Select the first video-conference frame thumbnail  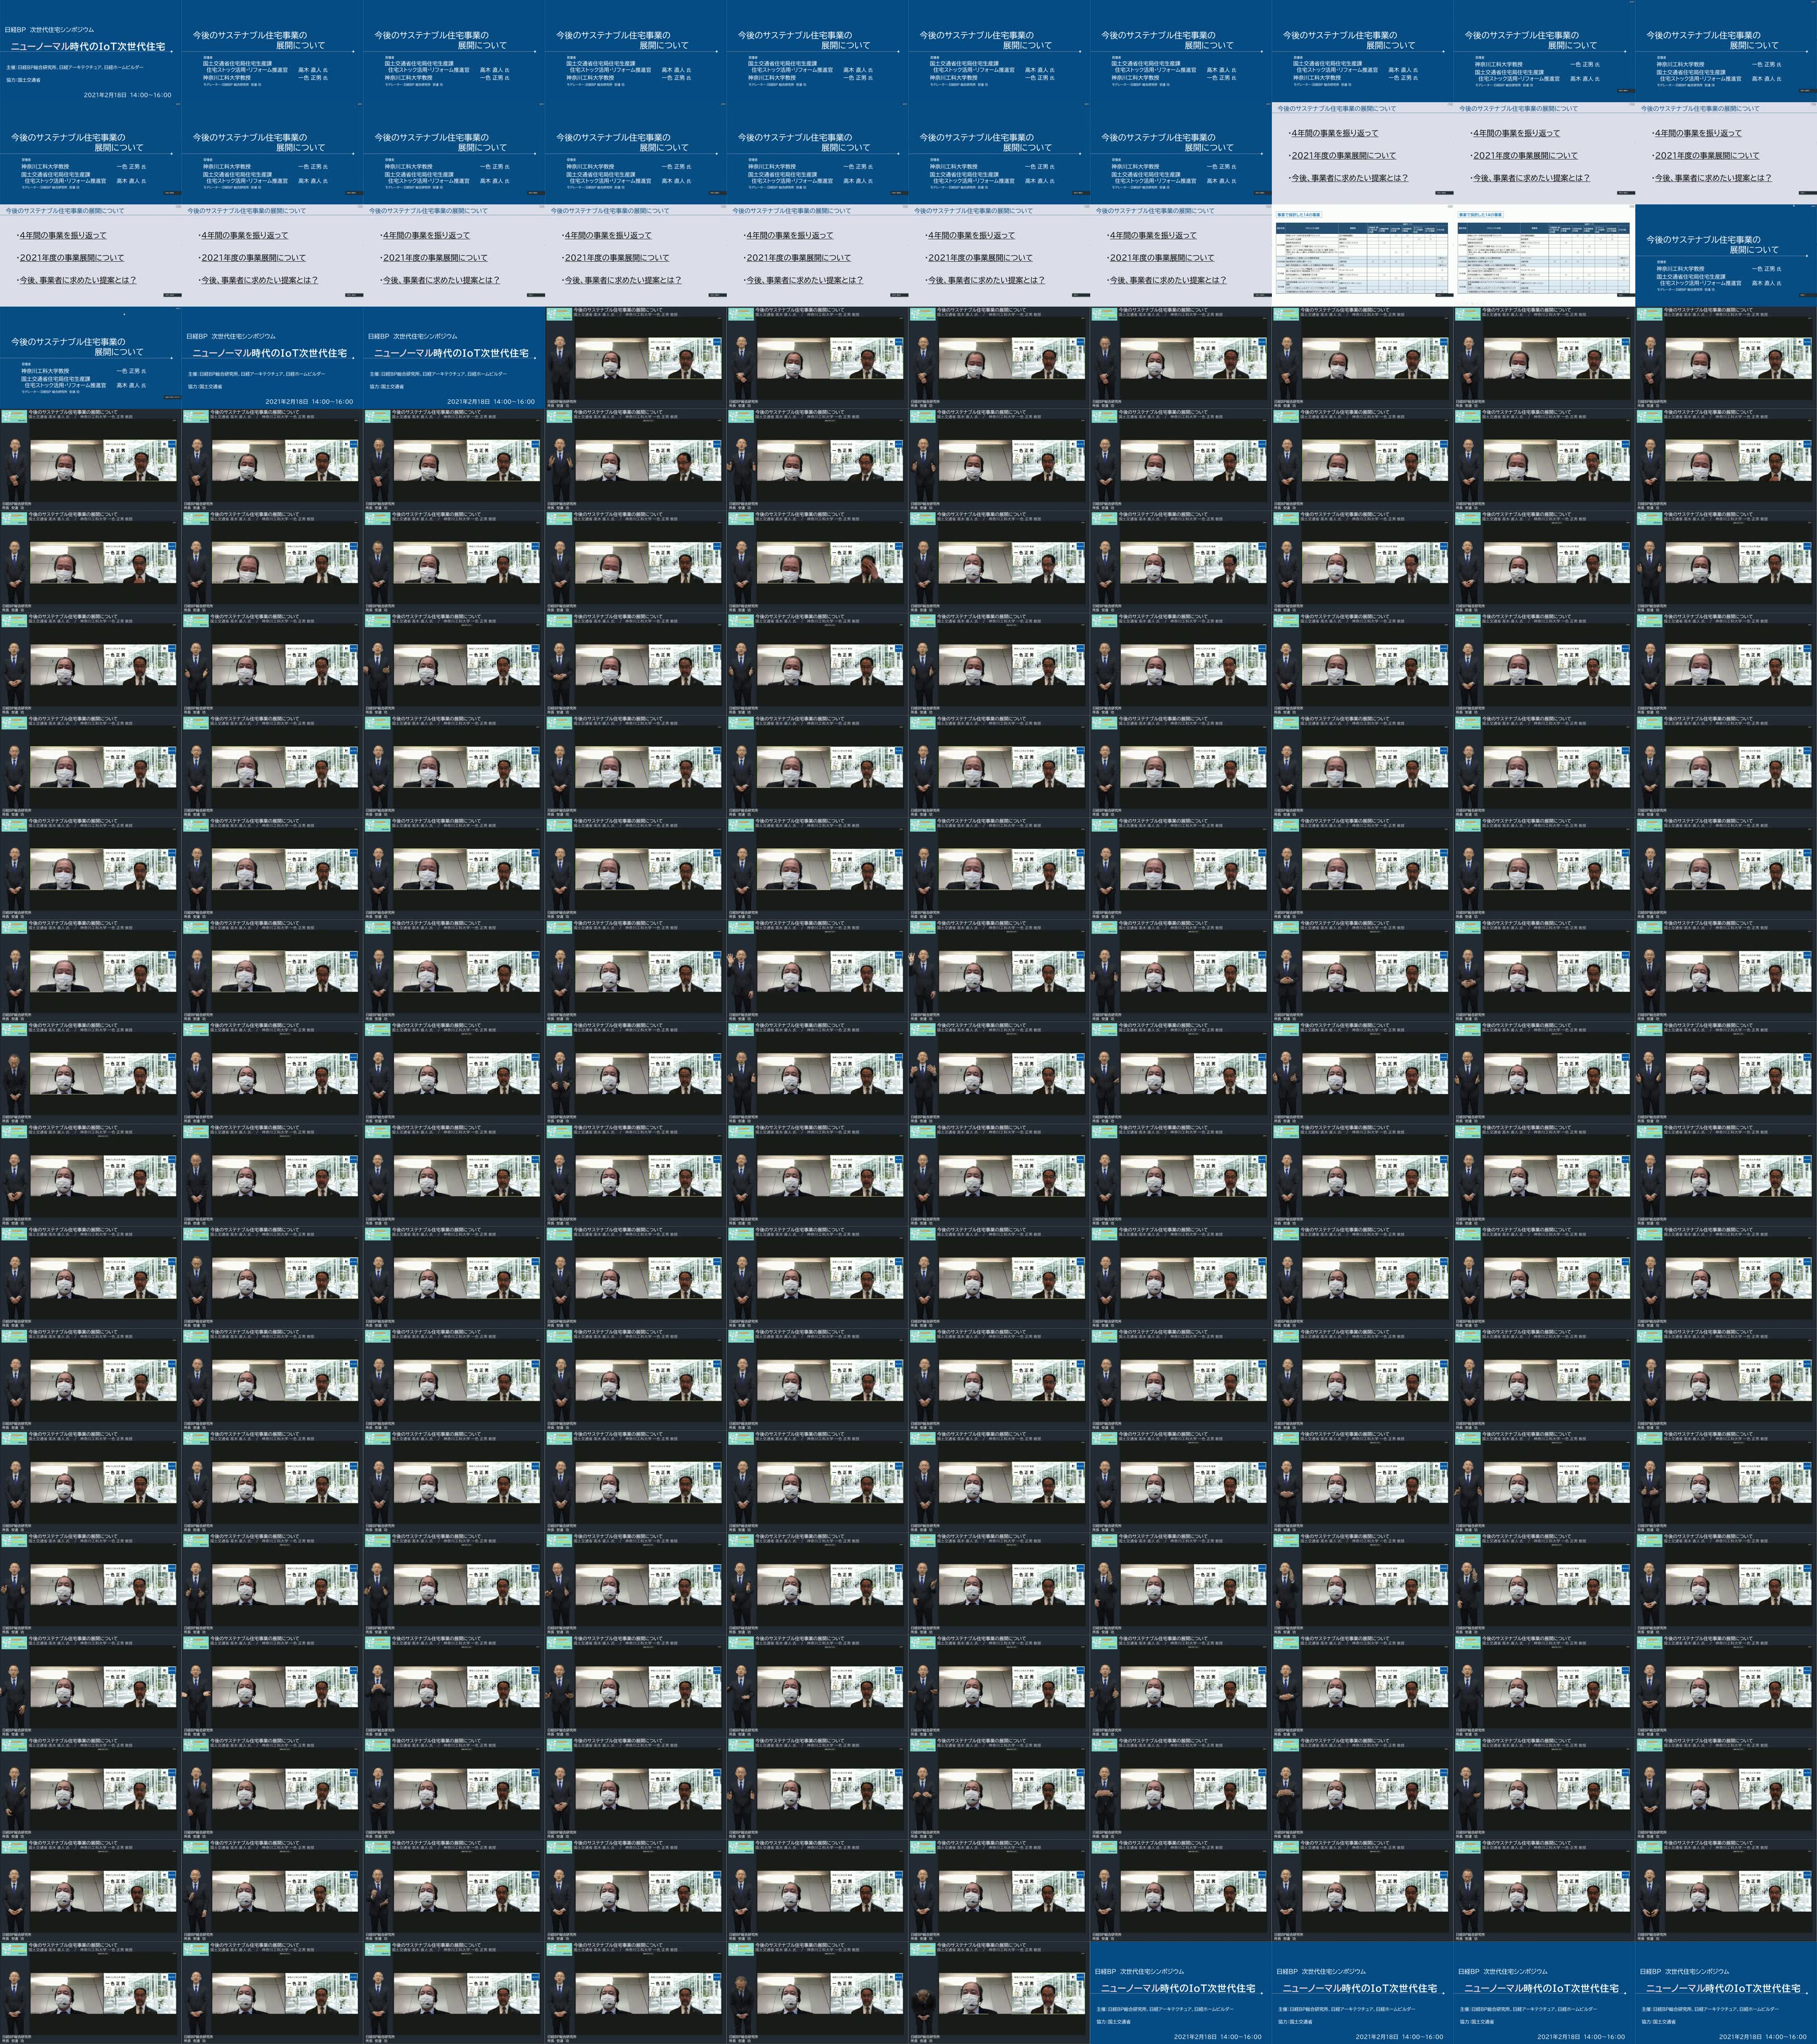coord(635,357)
